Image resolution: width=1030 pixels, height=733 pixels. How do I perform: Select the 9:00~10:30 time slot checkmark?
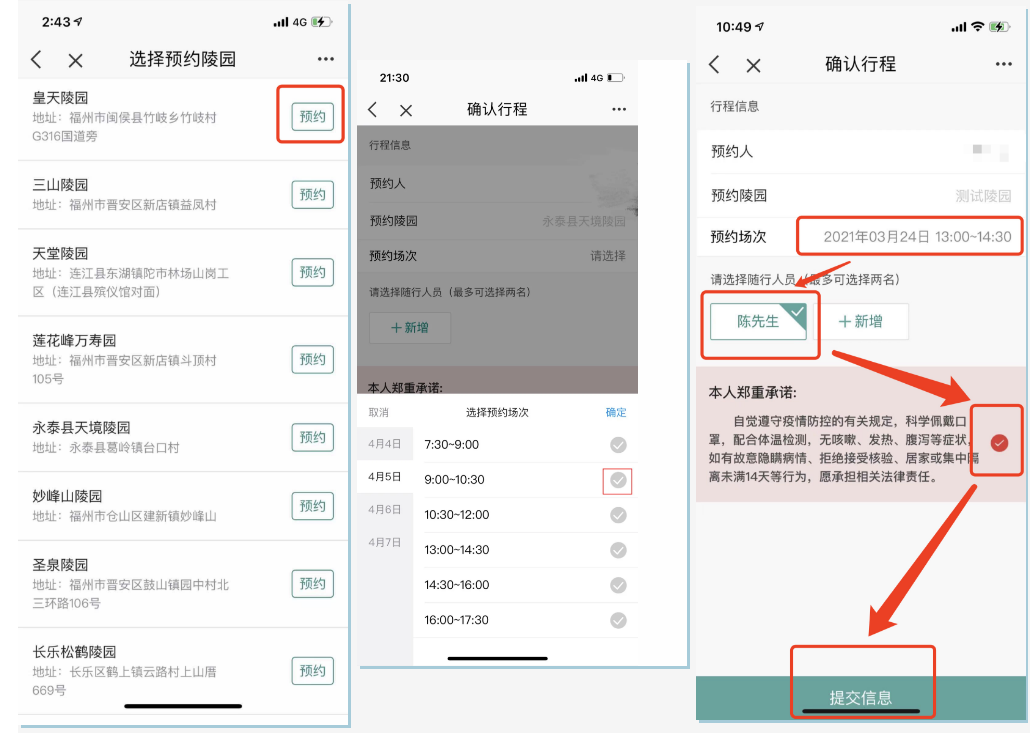pos(618,481)
